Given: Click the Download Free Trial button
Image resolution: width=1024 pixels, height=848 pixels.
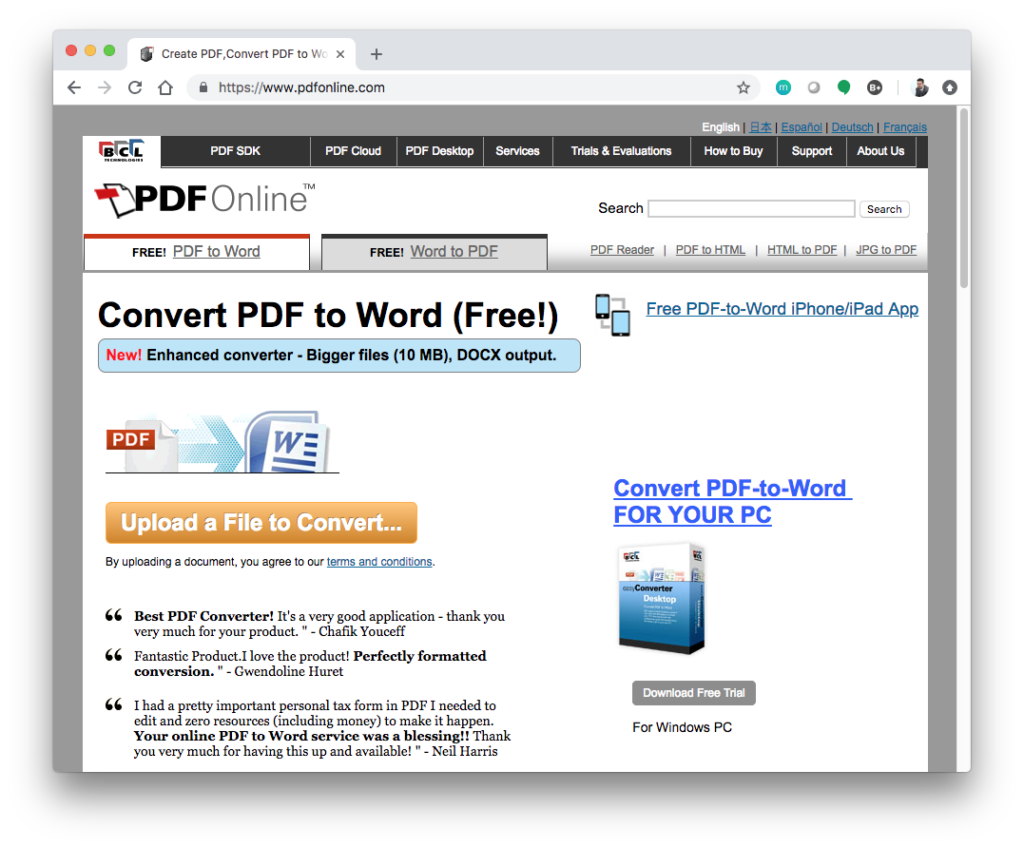Looking at the screenshot, I should [x=693, y=693].
